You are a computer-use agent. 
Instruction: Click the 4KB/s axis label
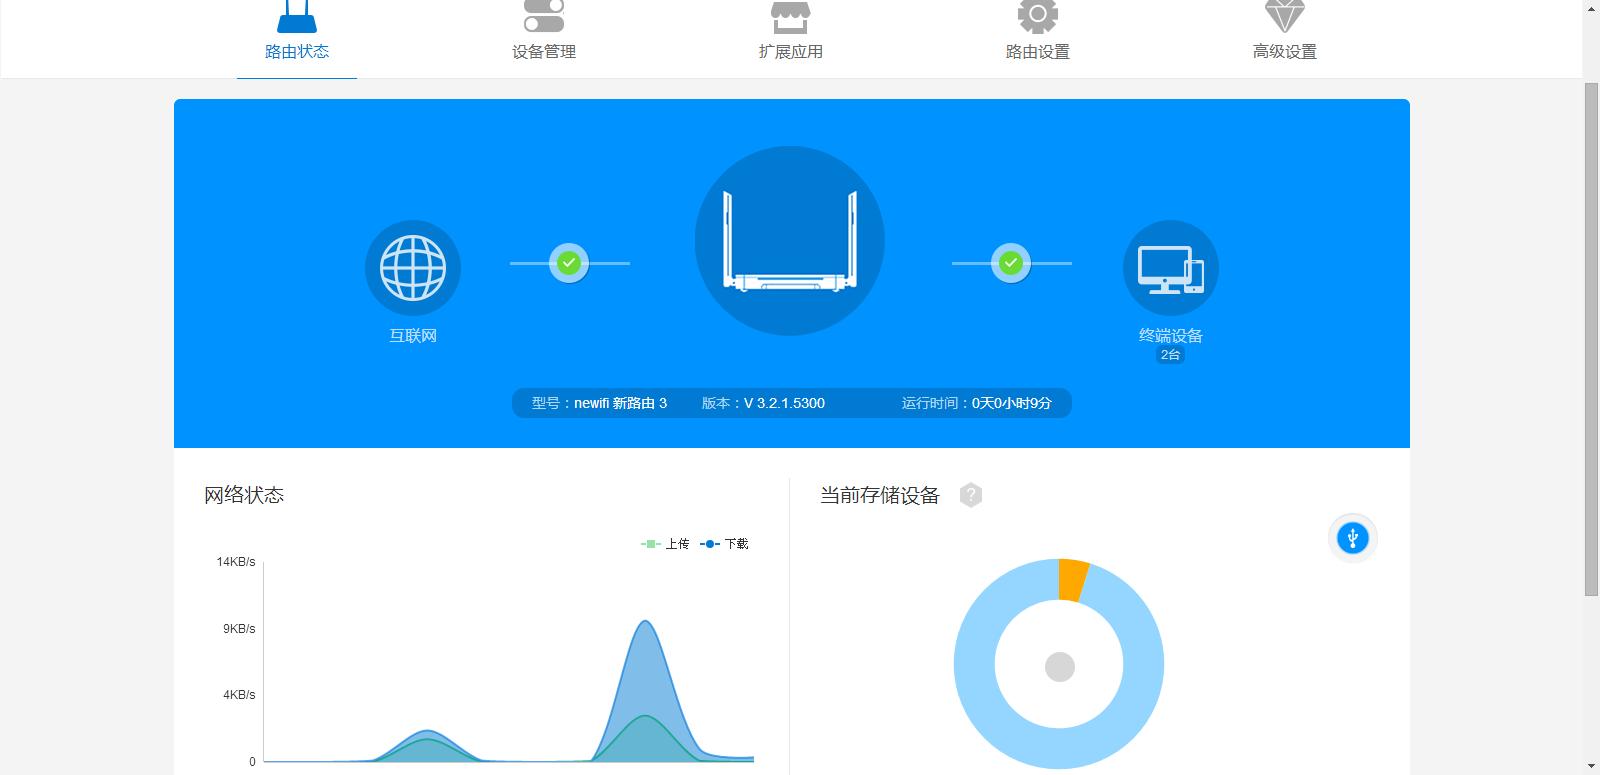pyautogui.click(x=239, y=695)
